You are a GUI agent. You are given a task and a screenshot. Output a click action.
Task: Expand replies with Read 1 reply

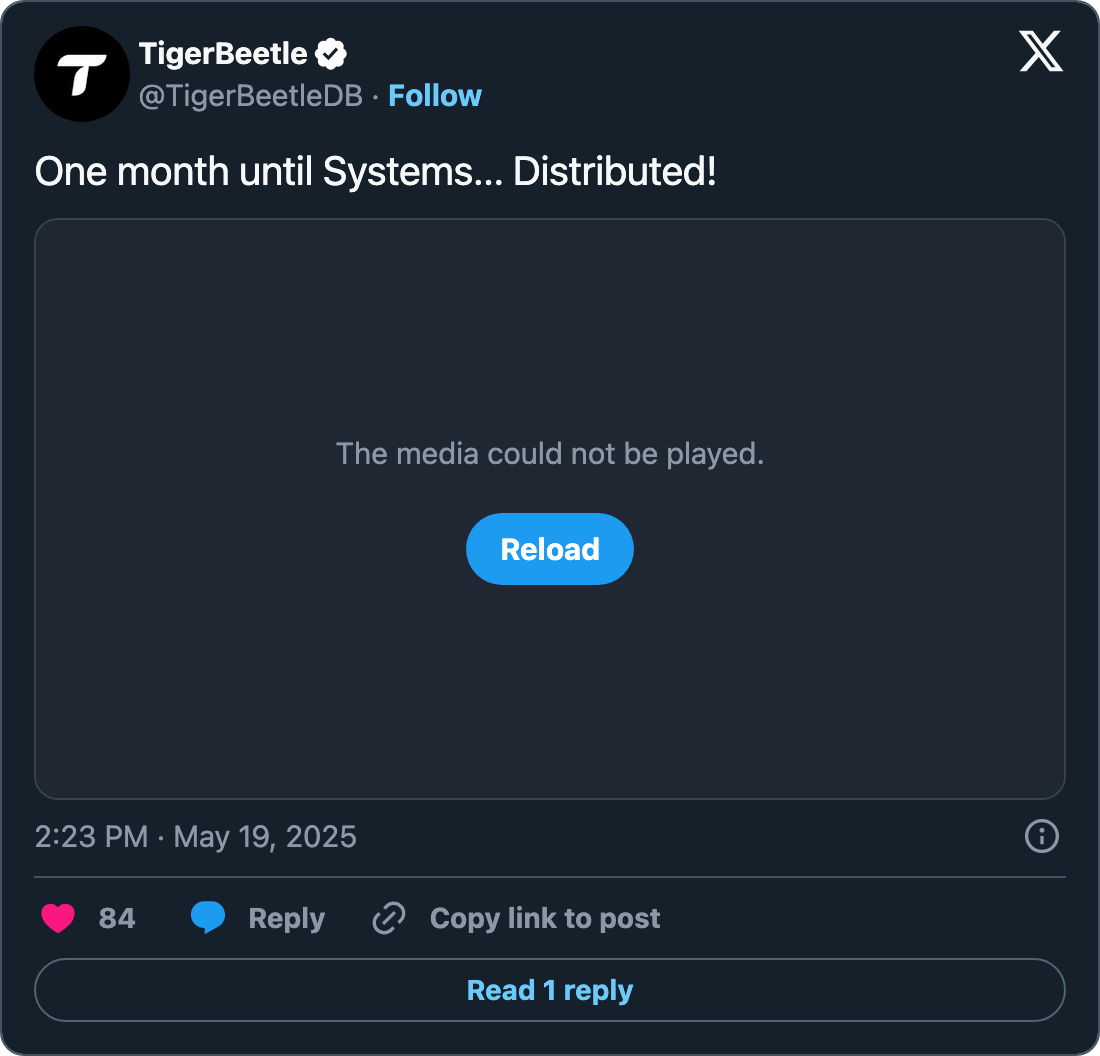pos(550,990)
